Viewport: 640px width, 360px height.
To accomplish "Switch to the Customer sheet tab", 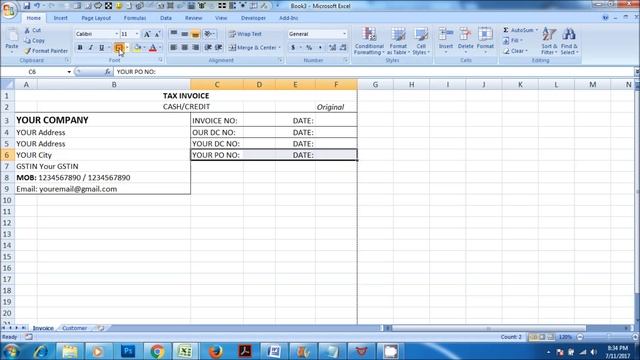I will [75, 328].
